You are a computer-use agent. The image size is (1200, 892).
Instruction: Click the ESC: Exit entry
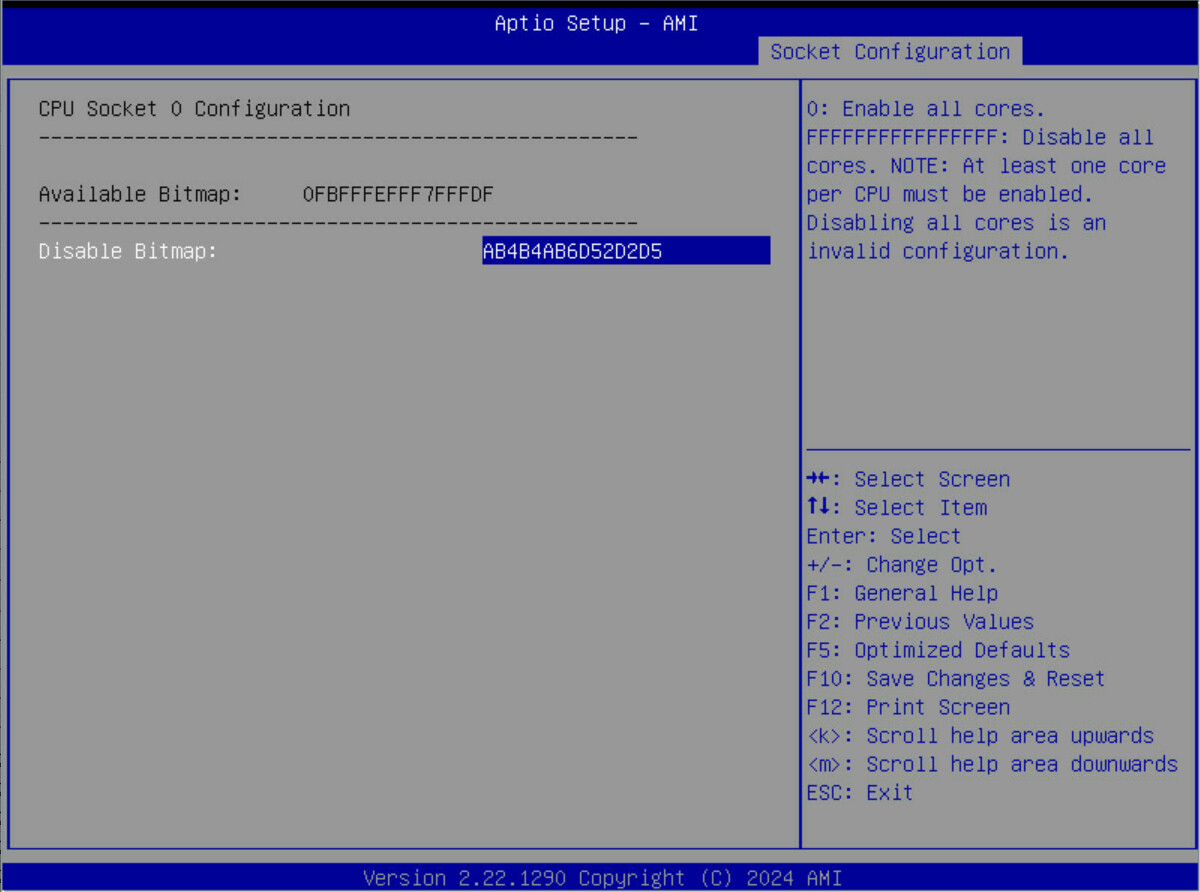point(859,793)
